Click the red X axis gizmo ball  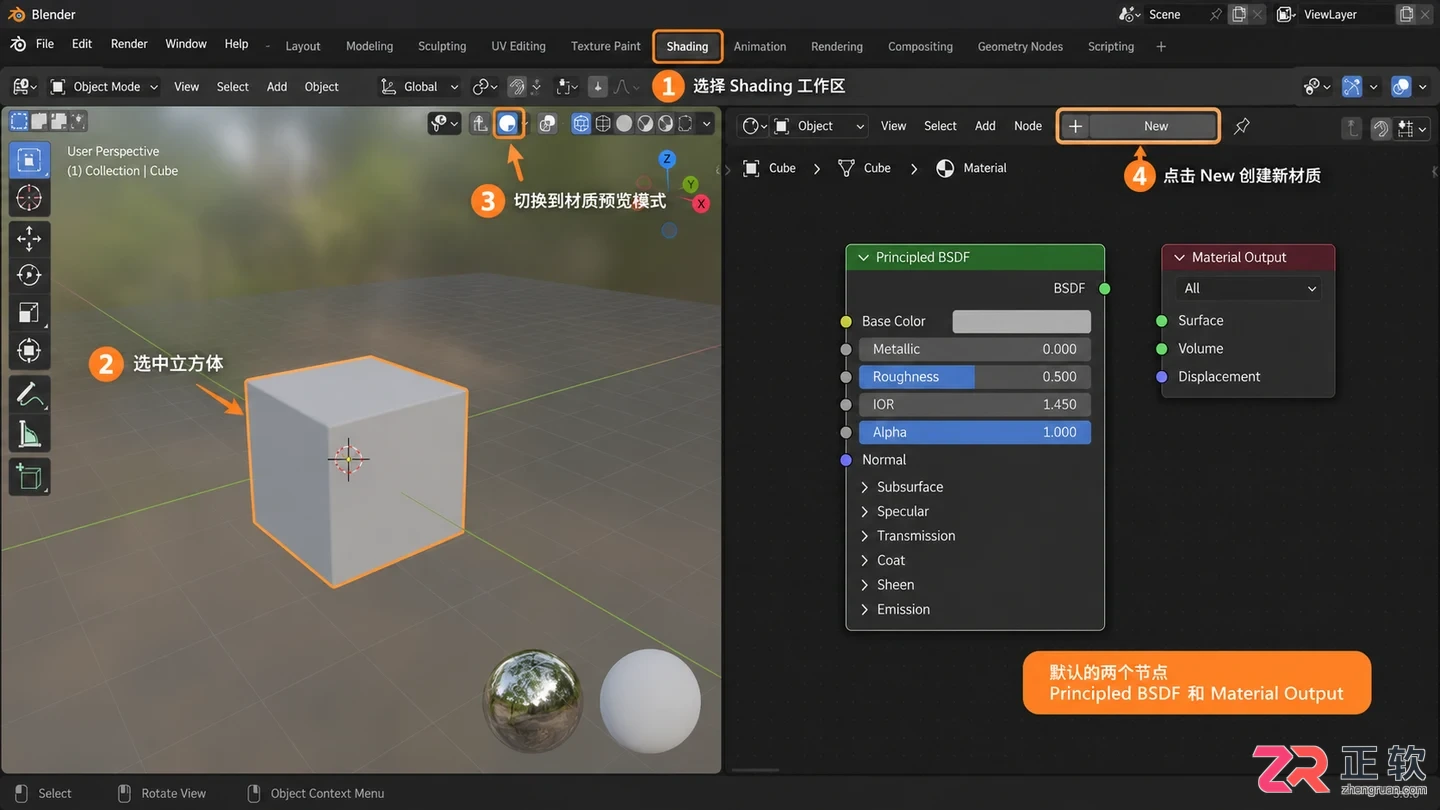701,204
